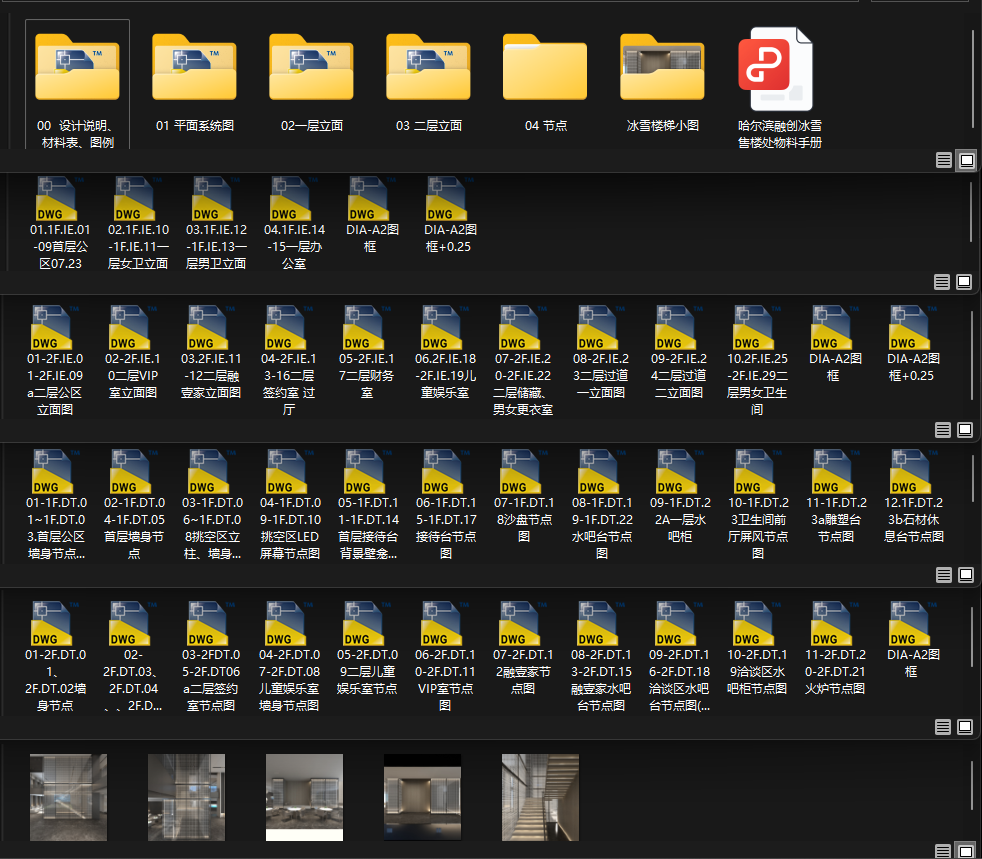Screen dimensions: 982x859
Task: Click the 08-2F.DT.13 融壹家水吧台节点图 file name
Action: click(x=601, y=680)
